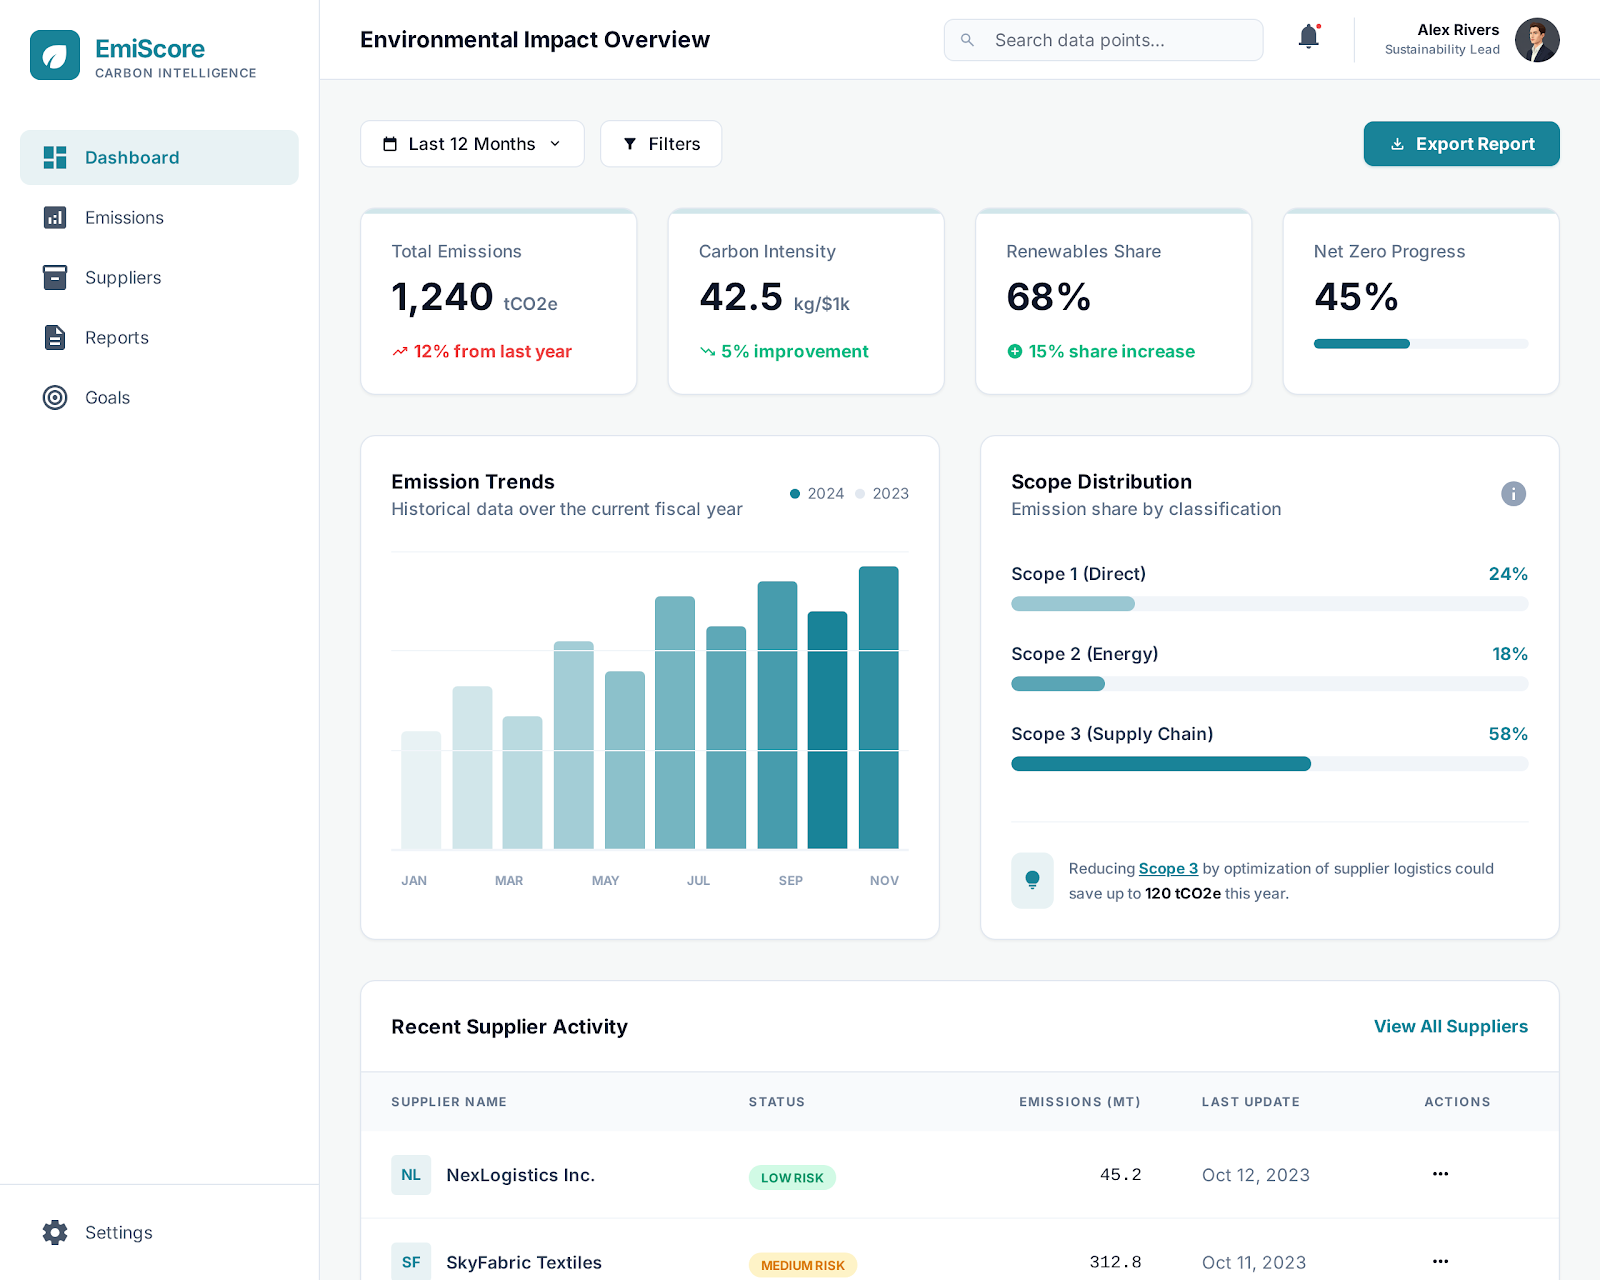The image size is (1600, 1280).
Task: Navigate to the Emissions page
Action: tap(124, 217)
